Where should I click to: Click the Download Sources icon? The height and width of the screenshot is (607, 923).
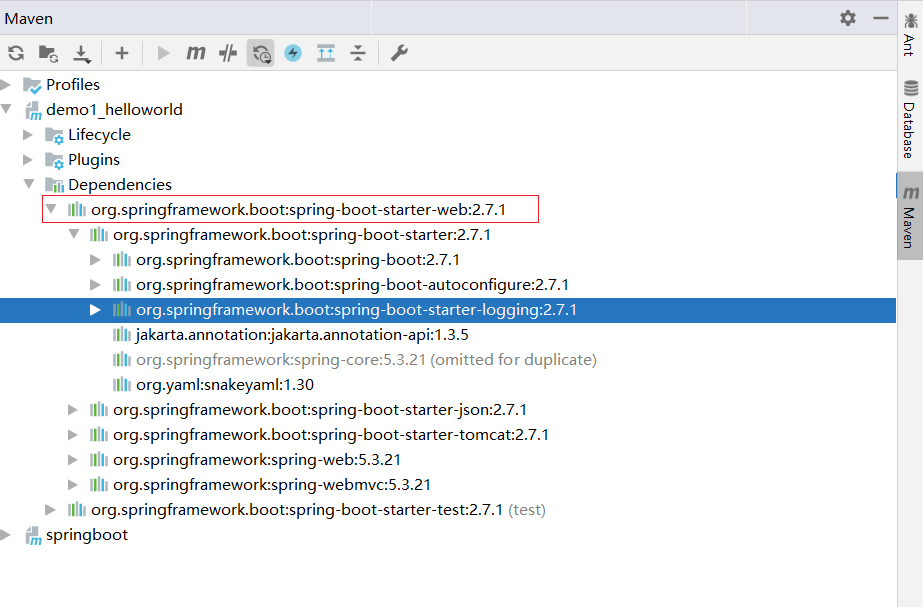click(81, 53)
